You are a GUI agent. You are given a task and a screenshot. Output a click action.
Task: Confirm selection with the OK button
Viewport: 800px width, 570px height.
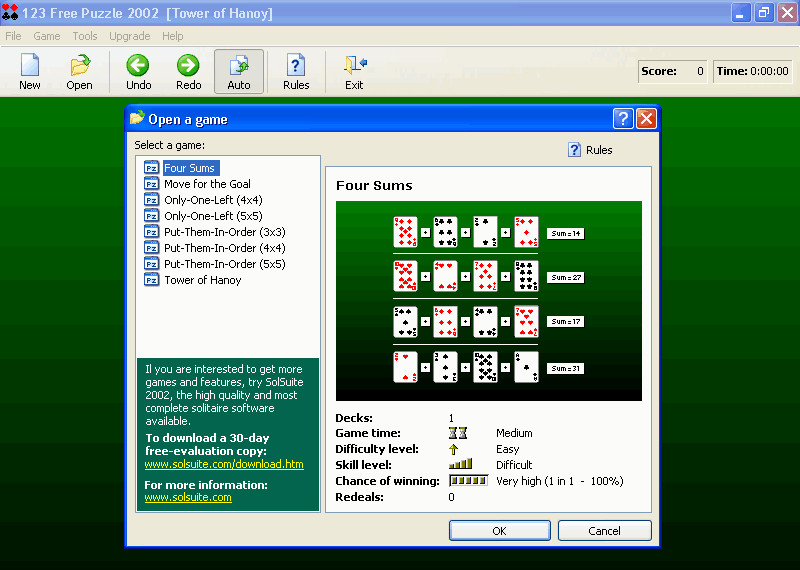[x=499, y=530]
